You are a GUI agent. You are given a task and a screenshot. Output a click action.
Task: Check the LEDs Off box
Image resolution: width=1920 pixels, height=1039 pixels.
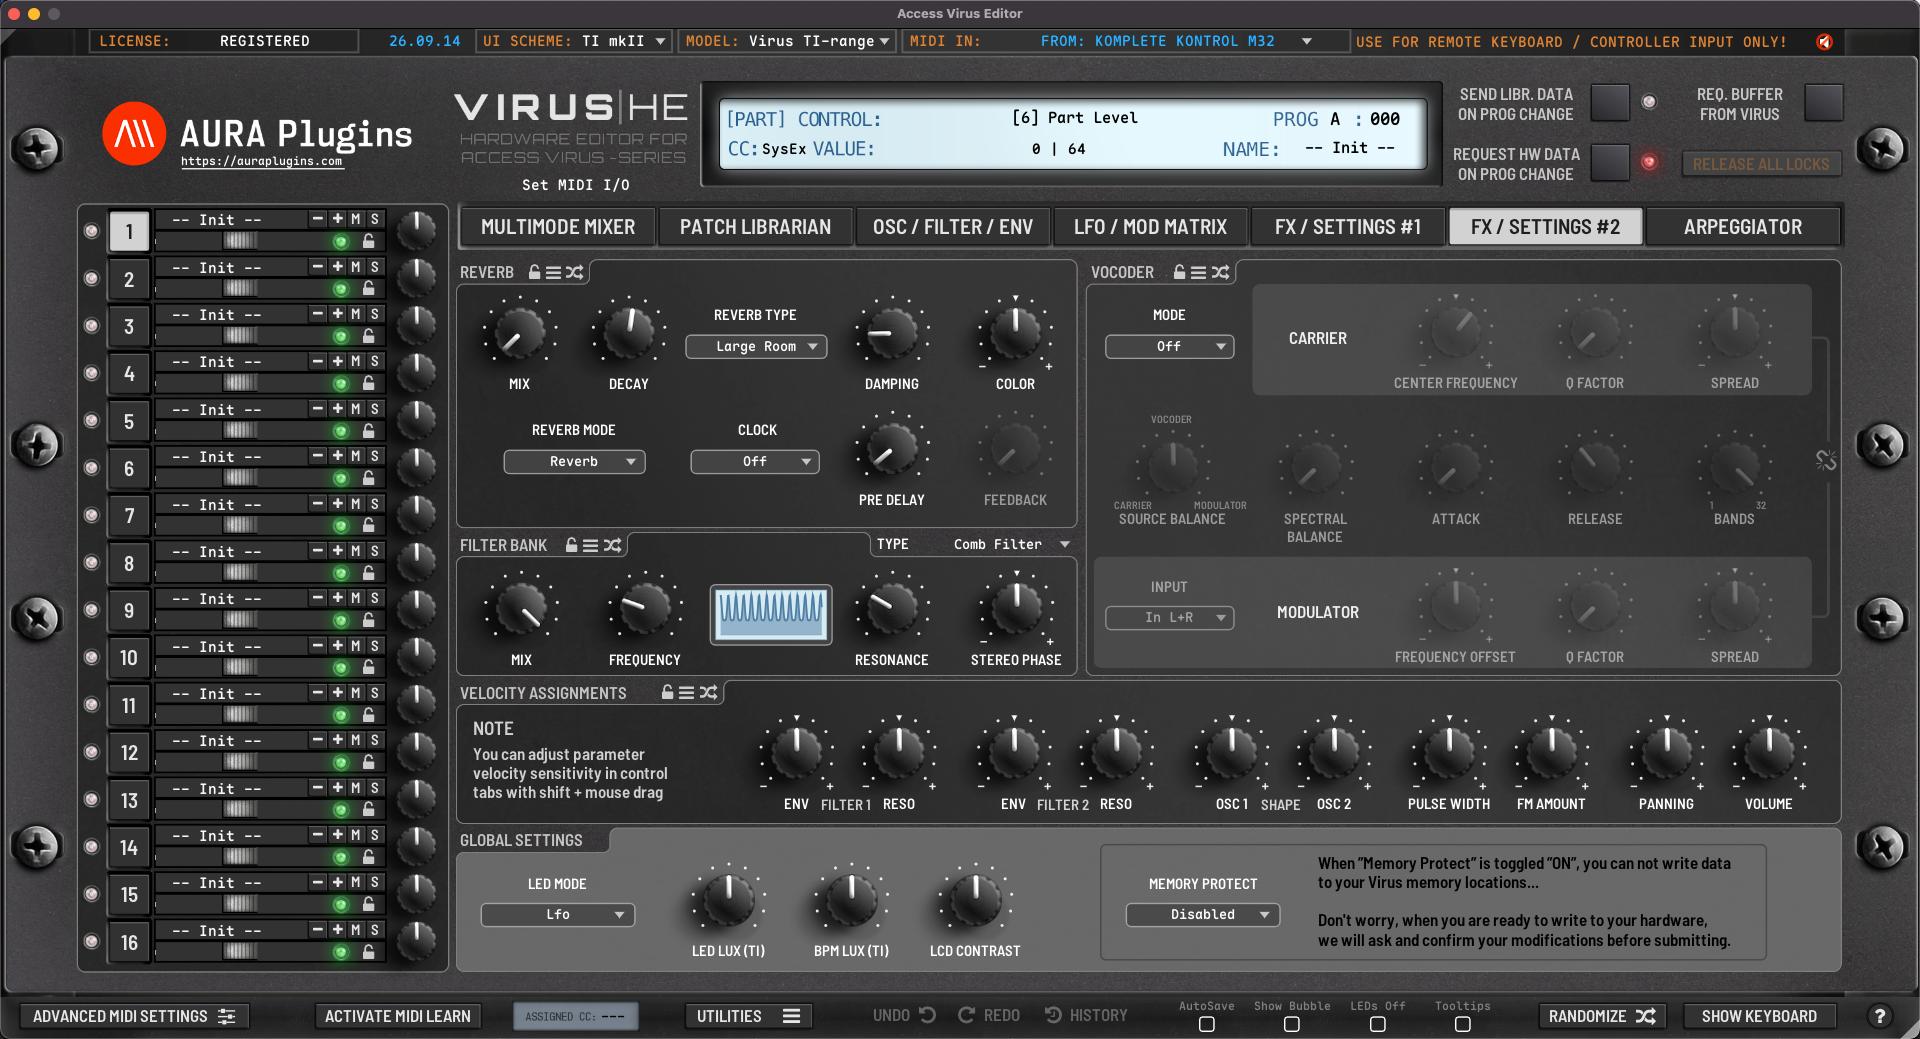click(1377, 1024)
